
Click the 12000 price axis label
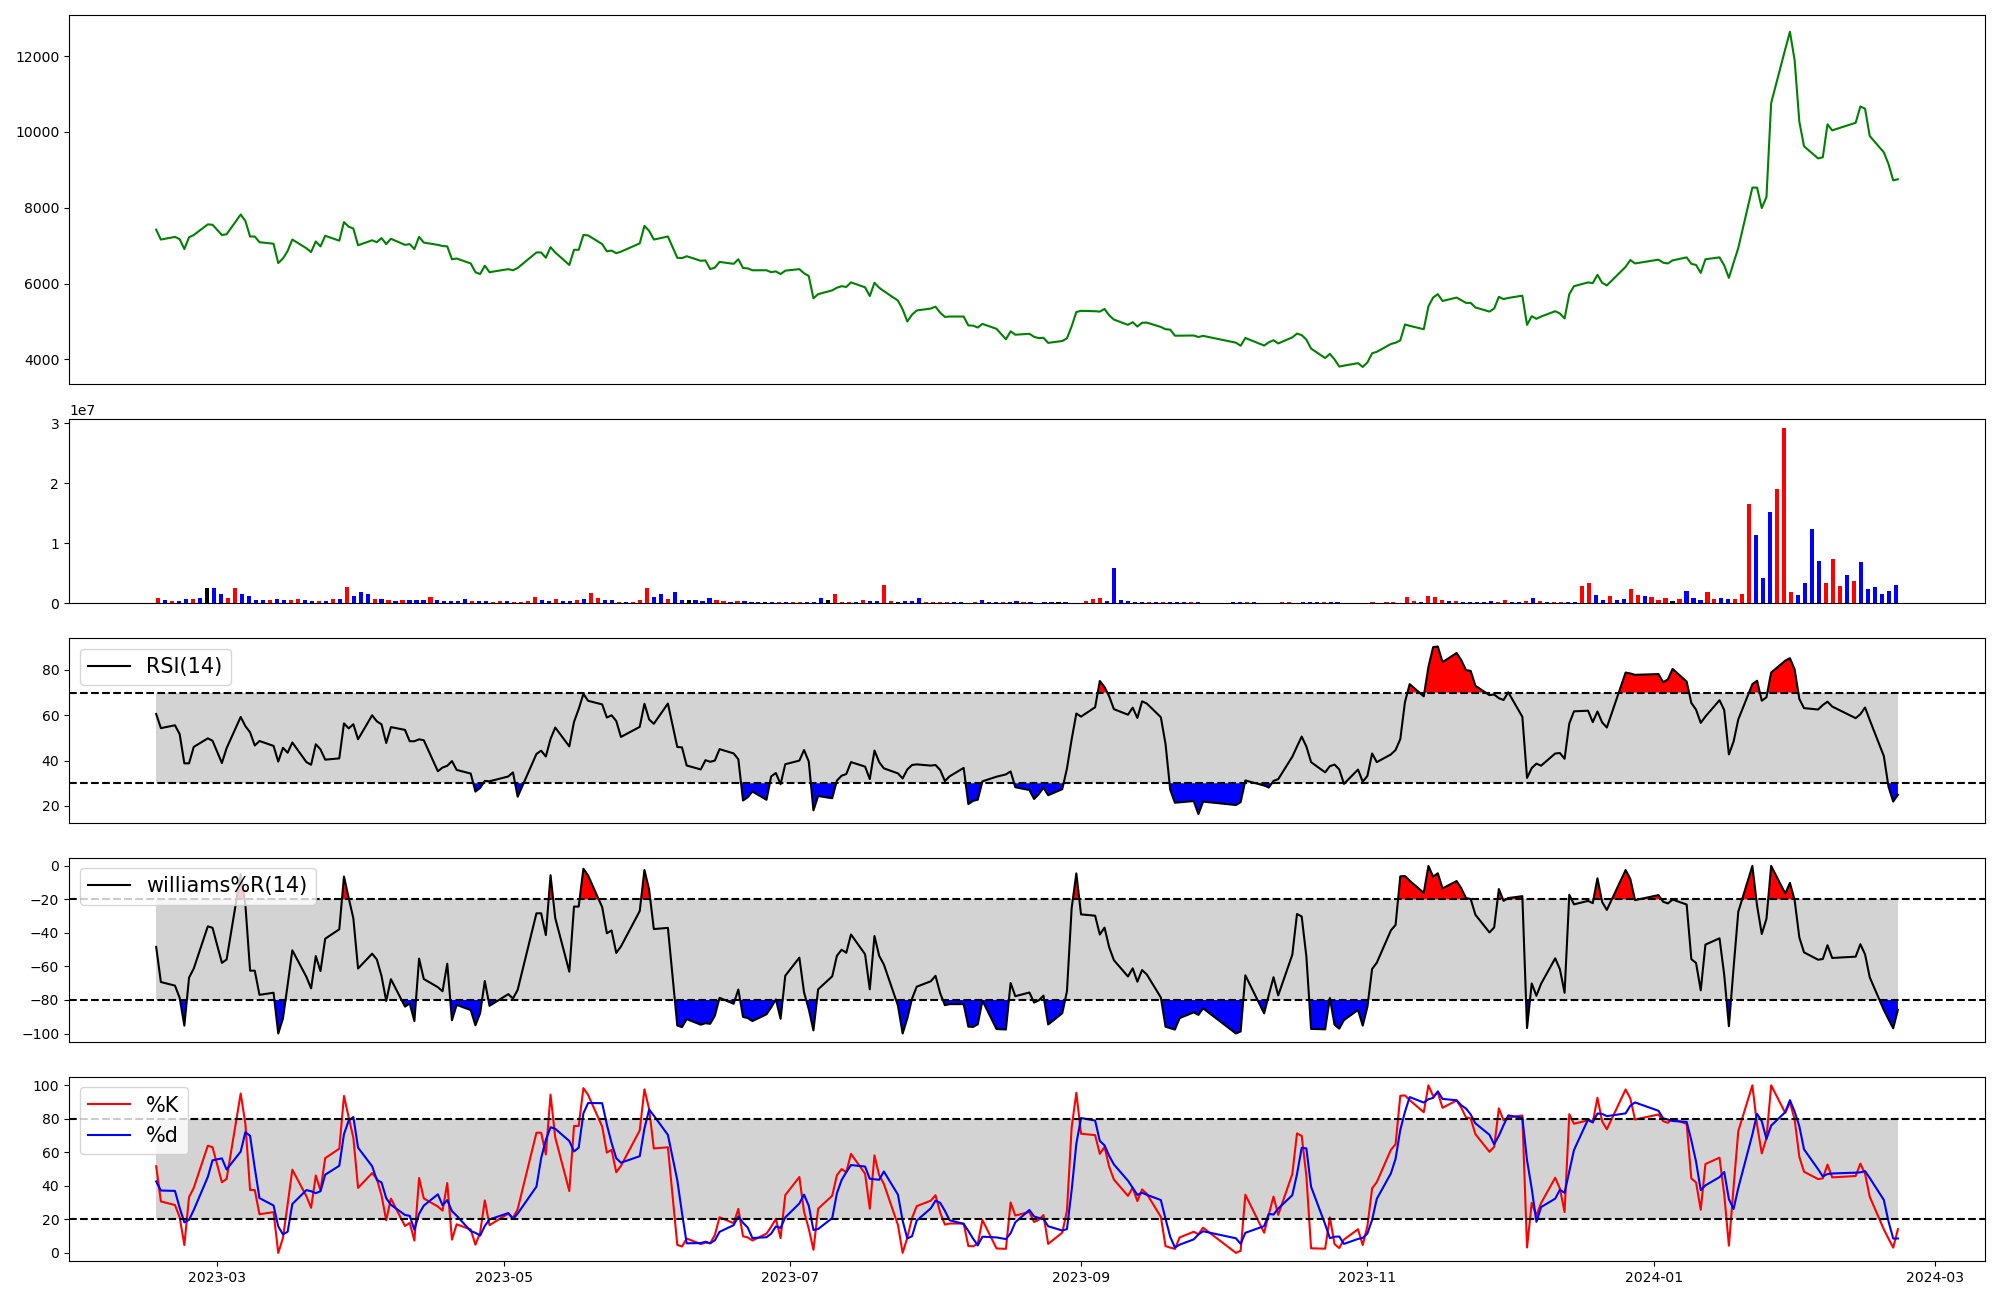38,57
